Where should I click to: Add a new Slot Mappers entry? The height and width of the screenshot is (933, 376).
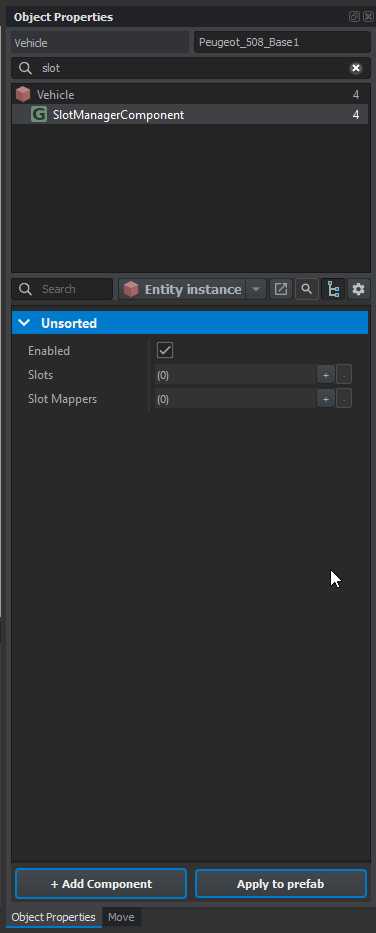point(325,399)
